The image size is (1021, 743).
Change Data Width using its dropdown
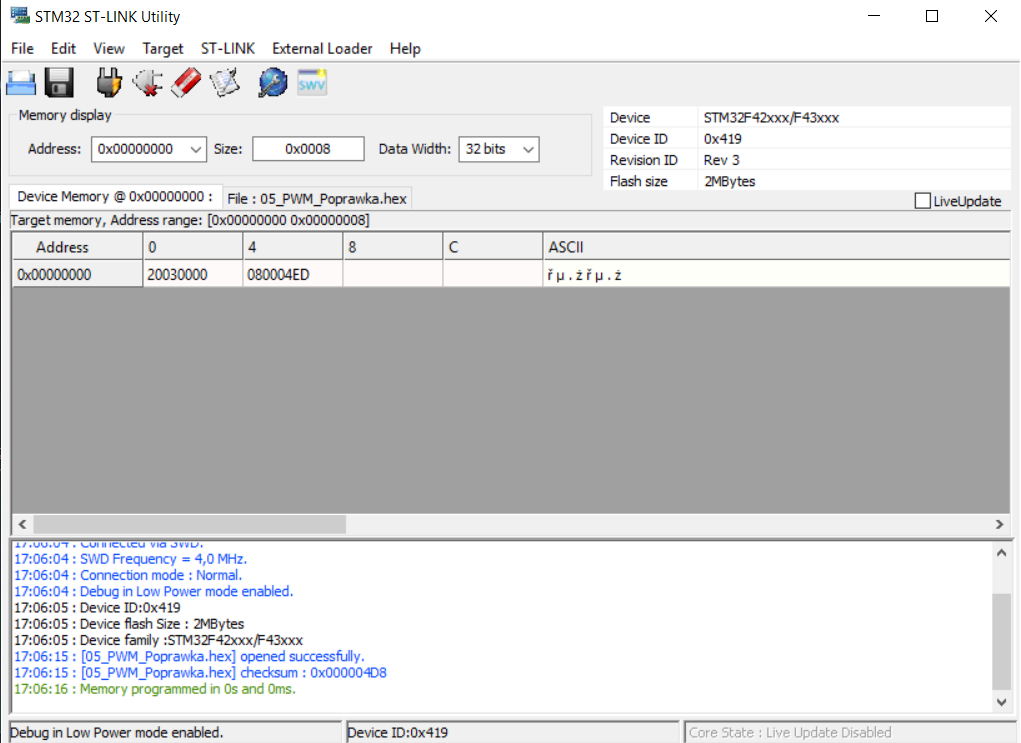click(527, 148)
